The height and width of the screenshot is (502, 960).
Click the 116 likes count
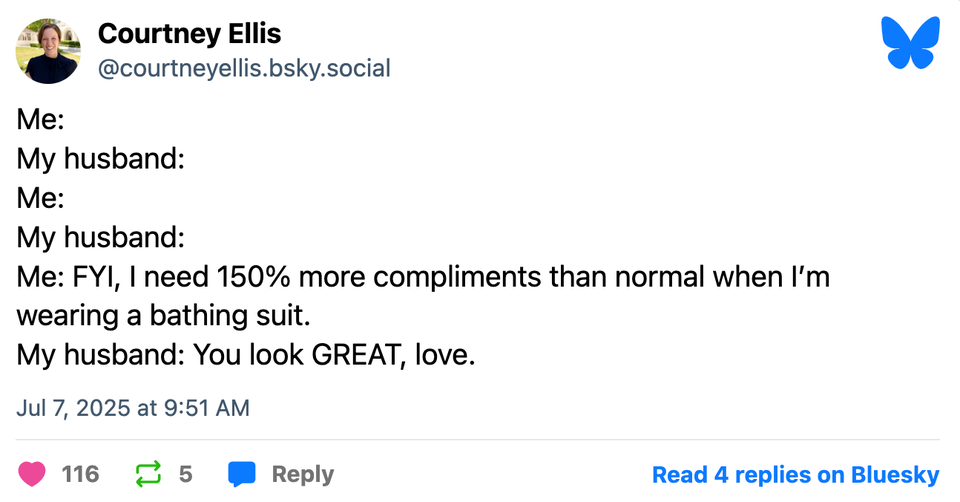click(x=80, y=473)
